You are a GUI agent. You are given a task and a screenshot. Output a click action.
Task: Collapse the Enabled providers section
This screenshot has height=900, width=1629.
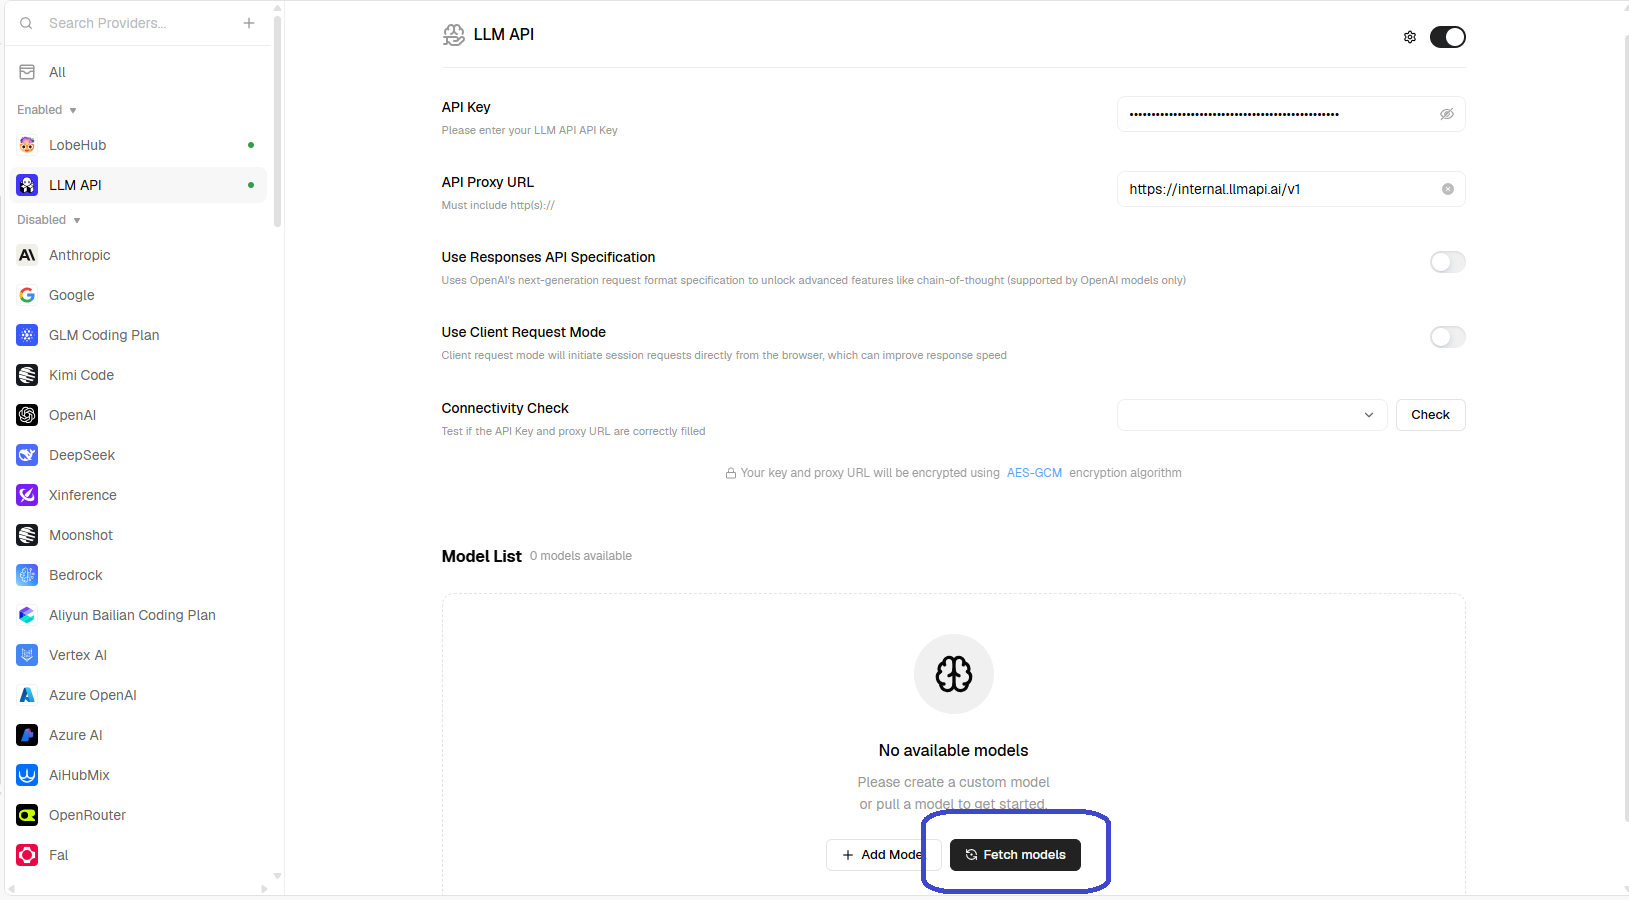tap(47, 110)
